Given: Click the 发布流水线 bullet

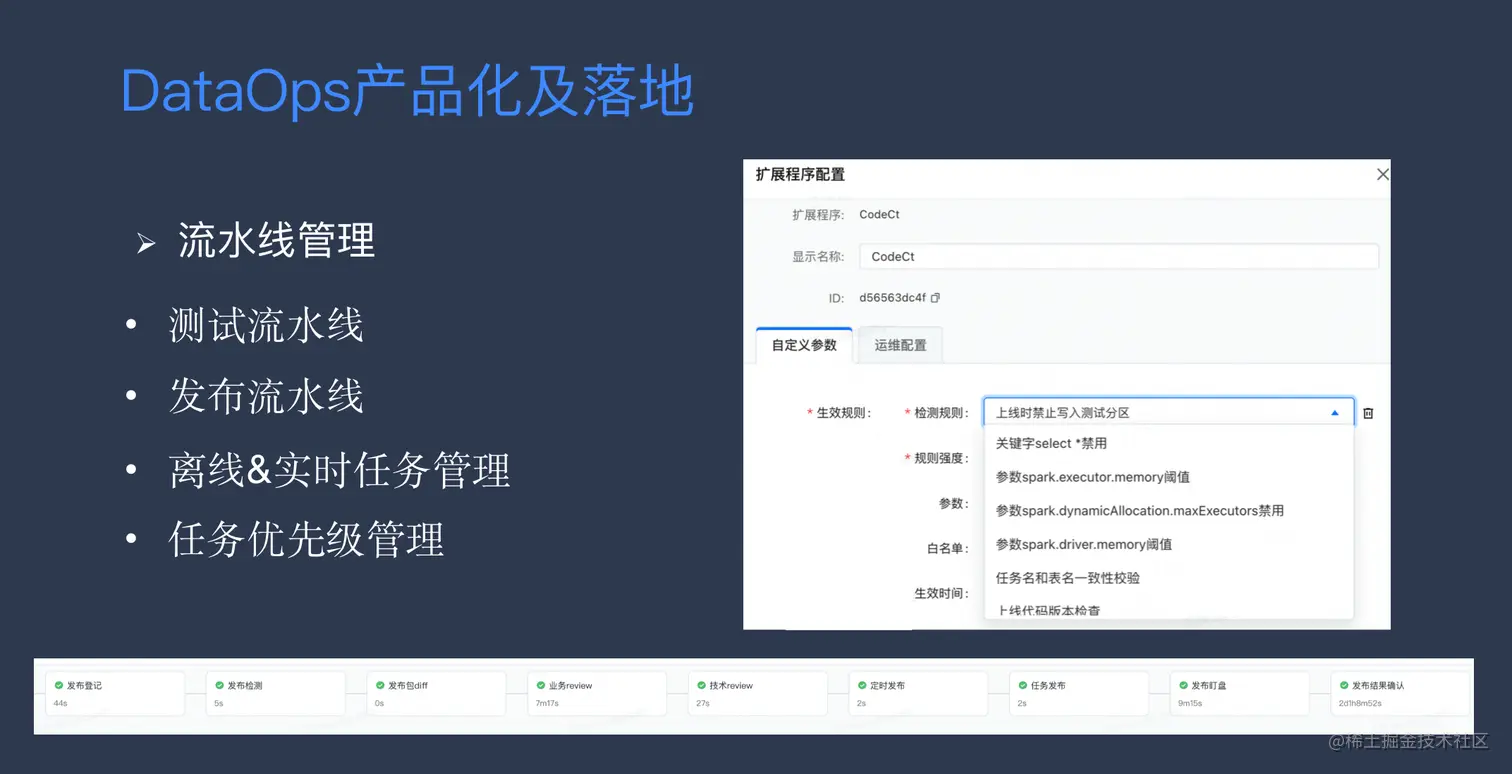Looking at the screenshot, I should 266,397.
